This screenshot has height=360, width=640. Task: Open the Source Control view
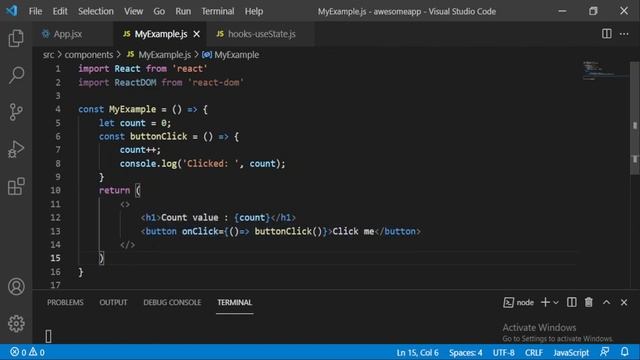pyautogui.click(x=16, y=112)
